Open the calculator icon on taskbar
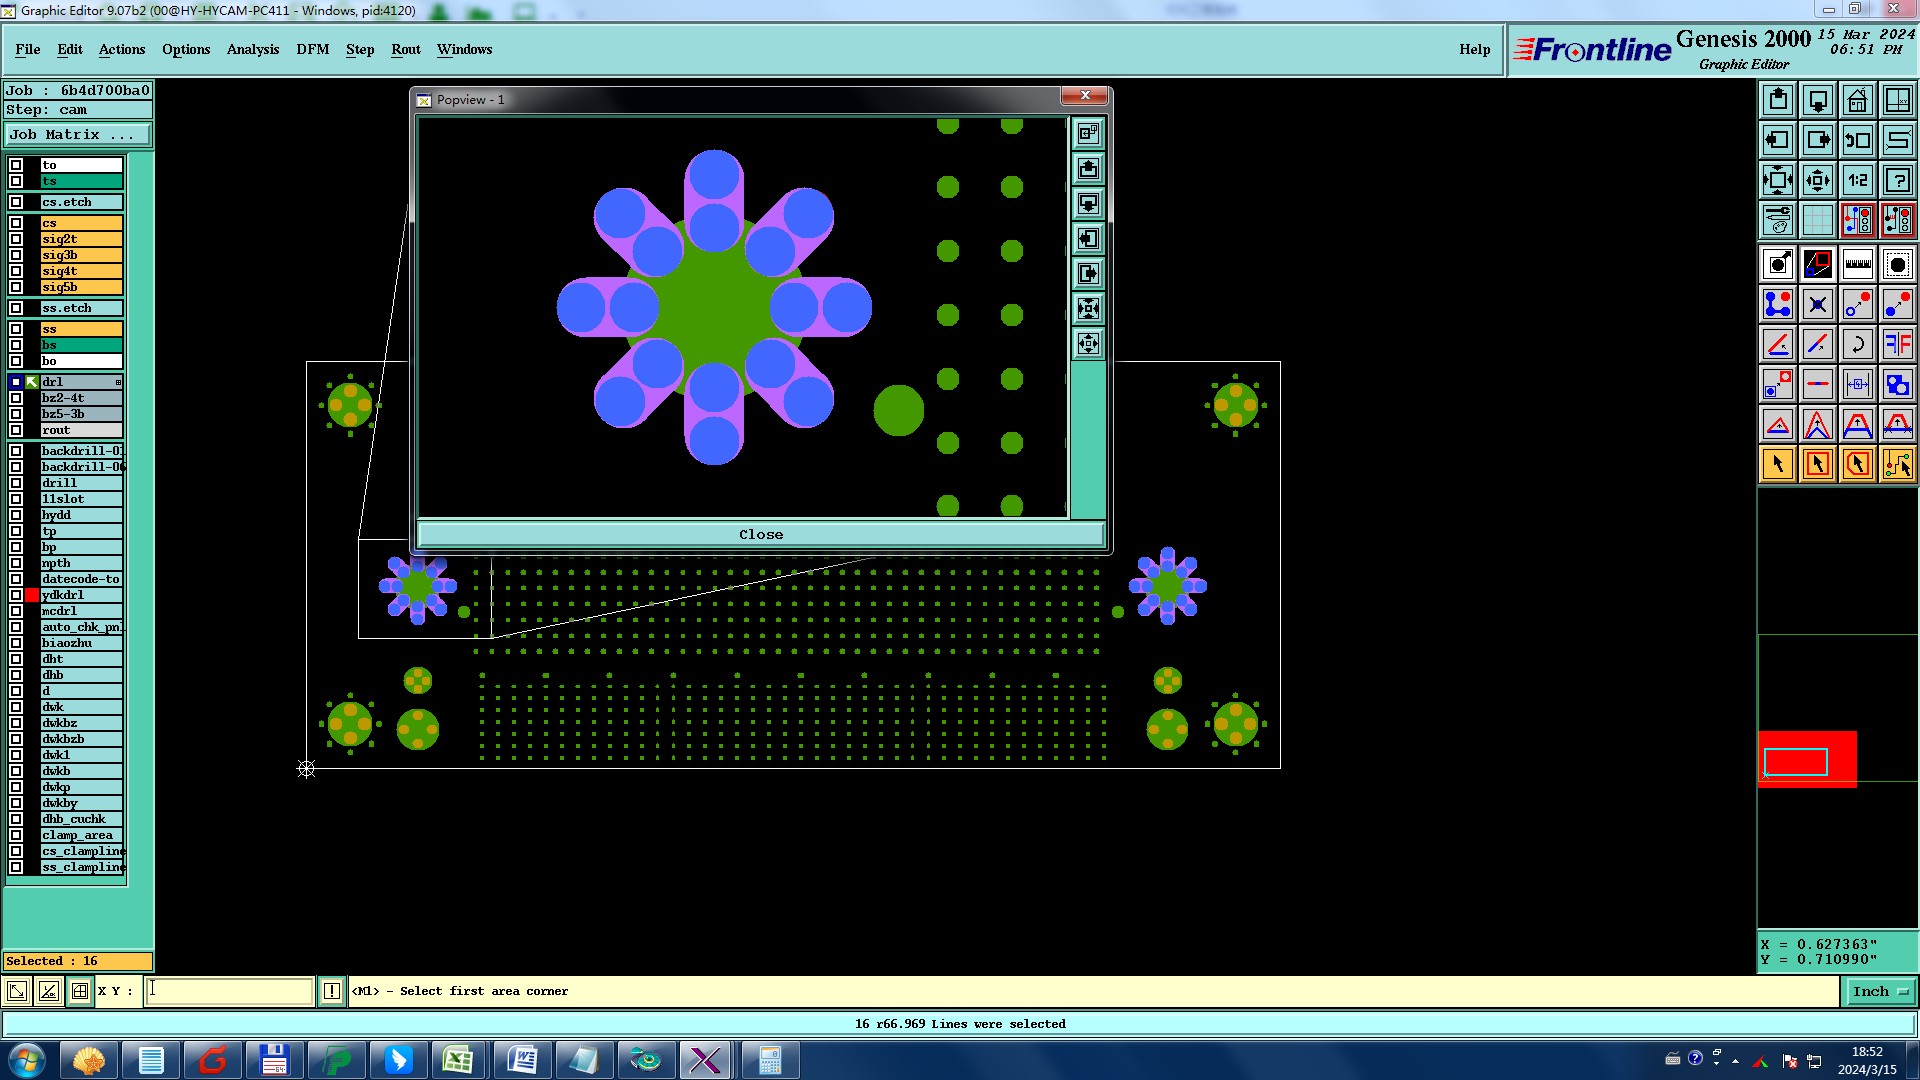Screen dimensions: 1920x1080 (769, 1060)
